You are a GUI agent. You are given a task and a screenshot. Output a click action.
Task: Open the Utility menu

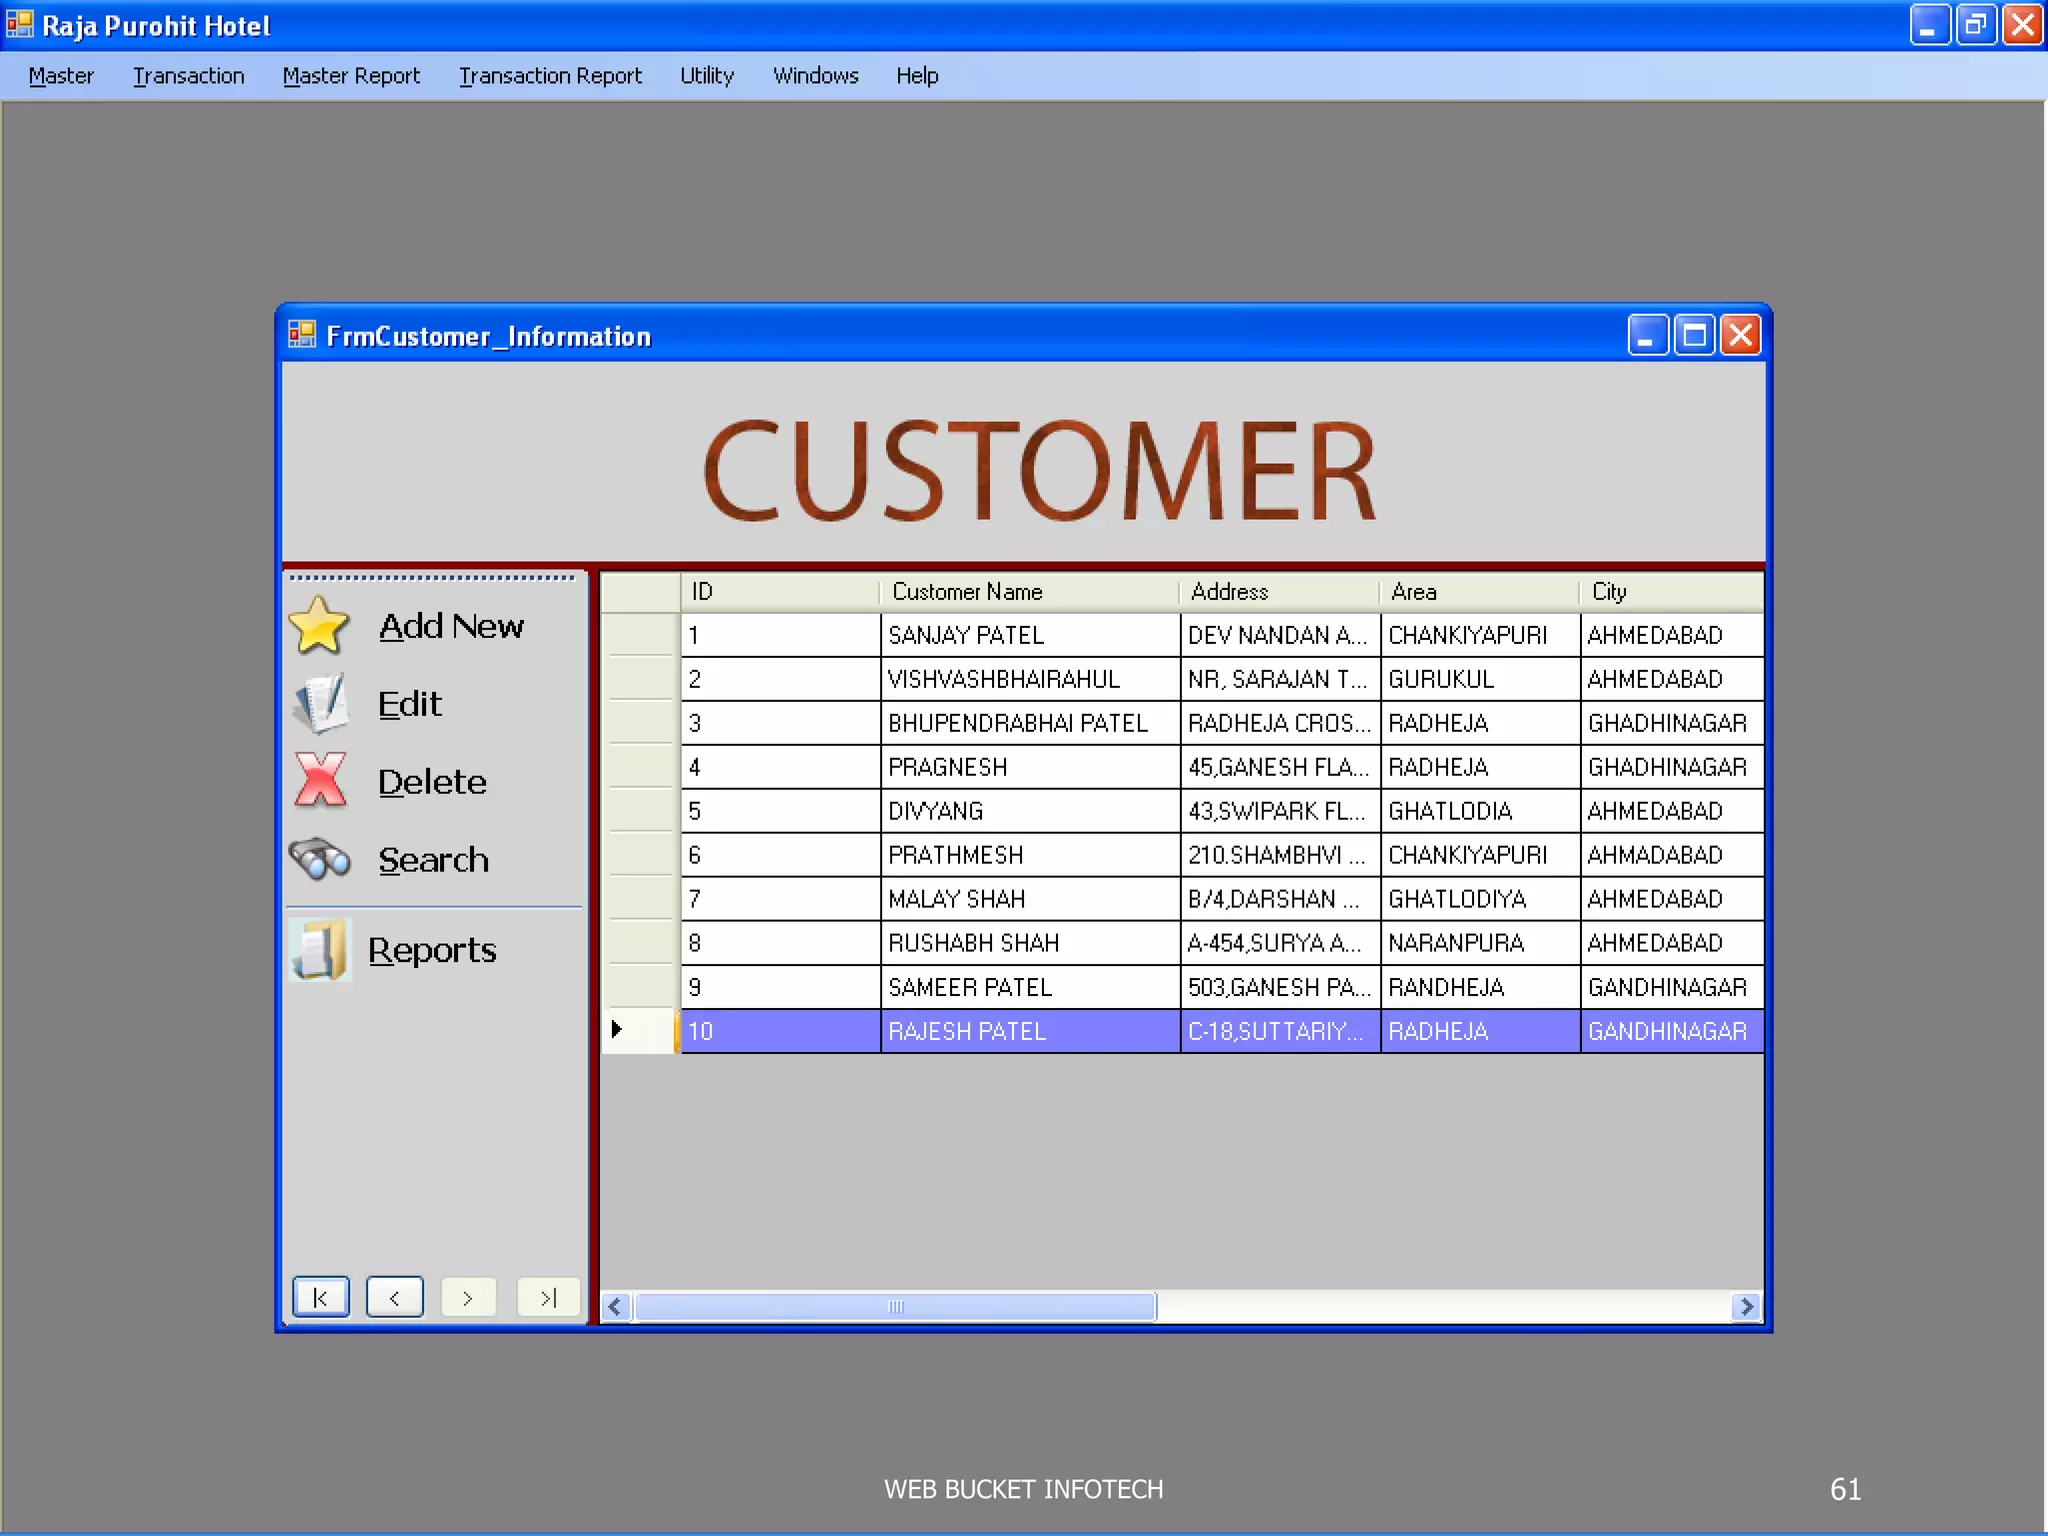[x=707, y=76]
